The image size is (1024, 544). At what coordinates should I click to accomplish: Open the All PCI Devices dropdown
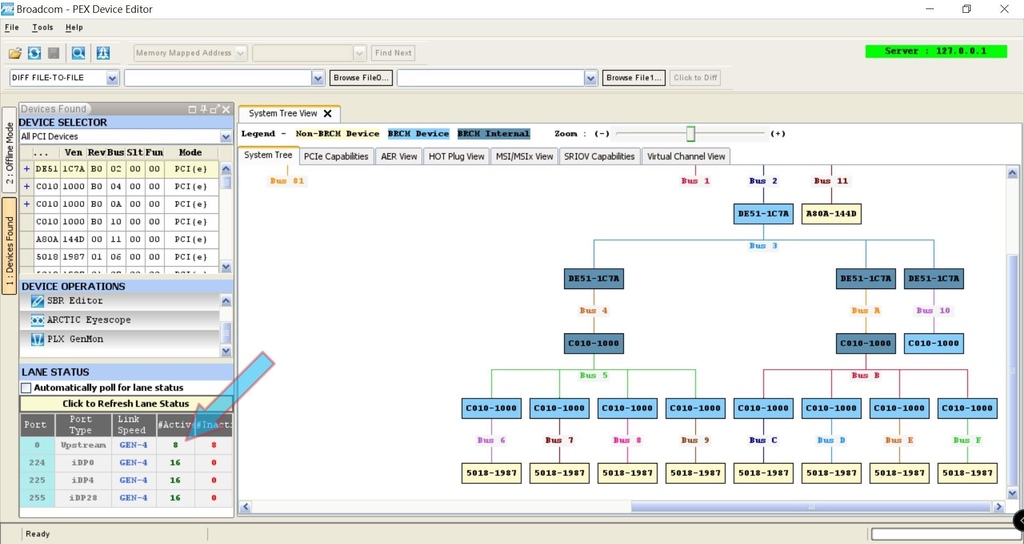(226, 137)
